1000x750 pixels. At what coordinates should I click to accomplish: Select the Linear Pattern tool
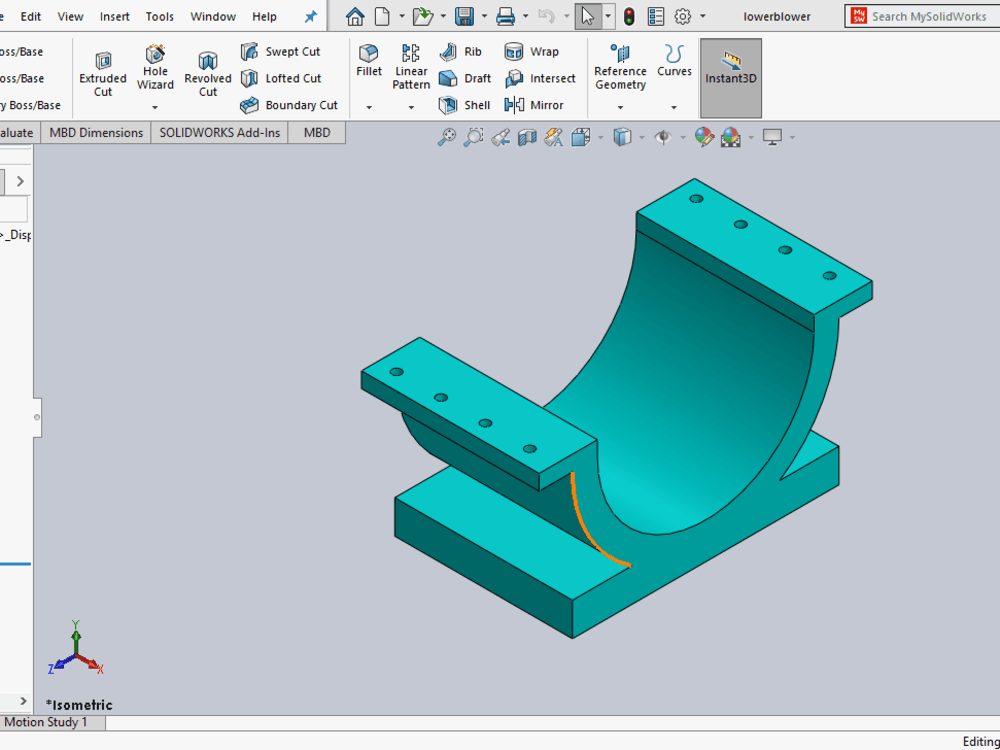pyautogui.click(x=411, y=68)
